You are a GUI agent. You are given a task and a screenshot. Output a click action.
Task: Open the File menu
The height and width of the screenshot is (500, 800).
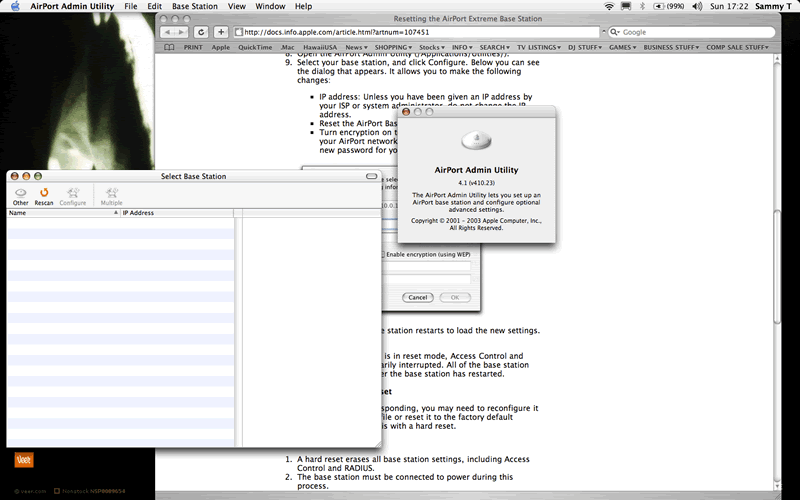[131, 6]
